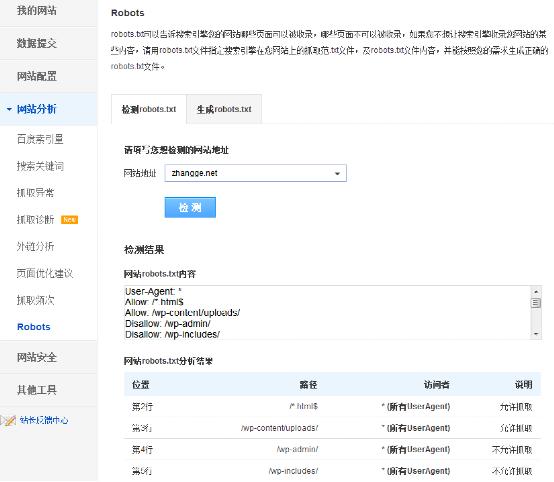Select the 第2行 table cell
Viewport: 554px width, 482px height.
pos(142,407)
